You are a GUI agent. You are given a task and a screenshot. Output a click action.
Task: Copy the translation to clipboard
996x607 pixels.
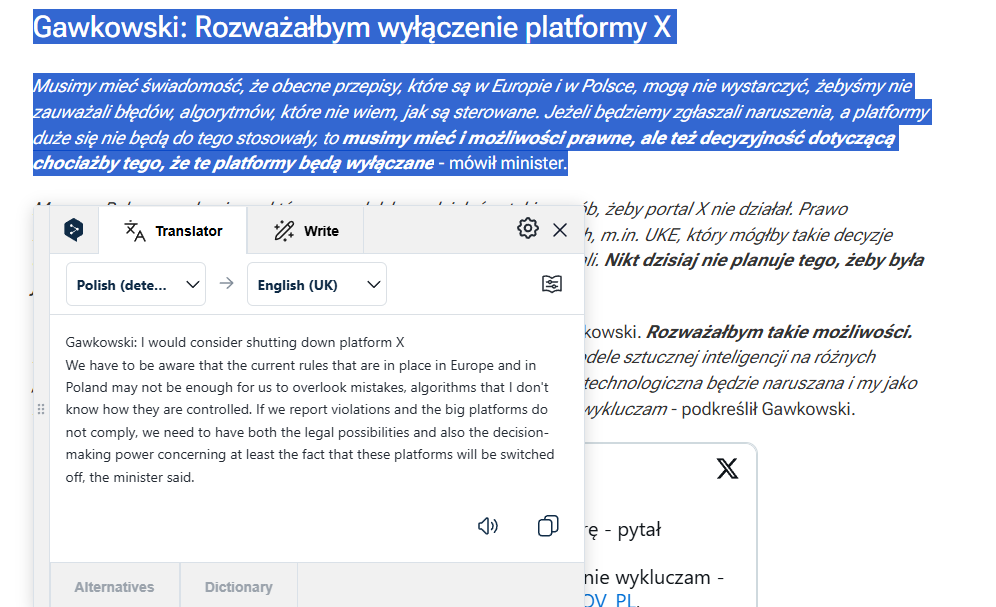[548, 526]
